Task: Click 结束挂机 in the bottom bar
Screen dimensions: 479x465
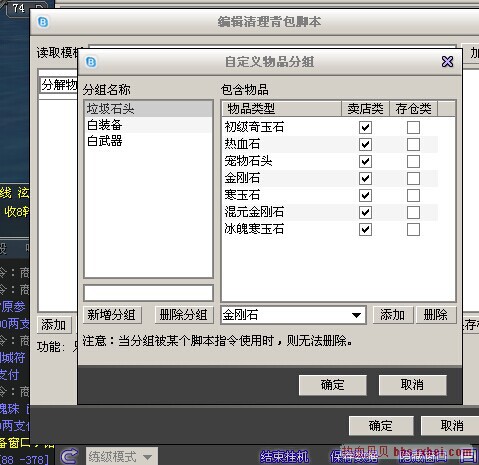Action: tap(284, 456)
